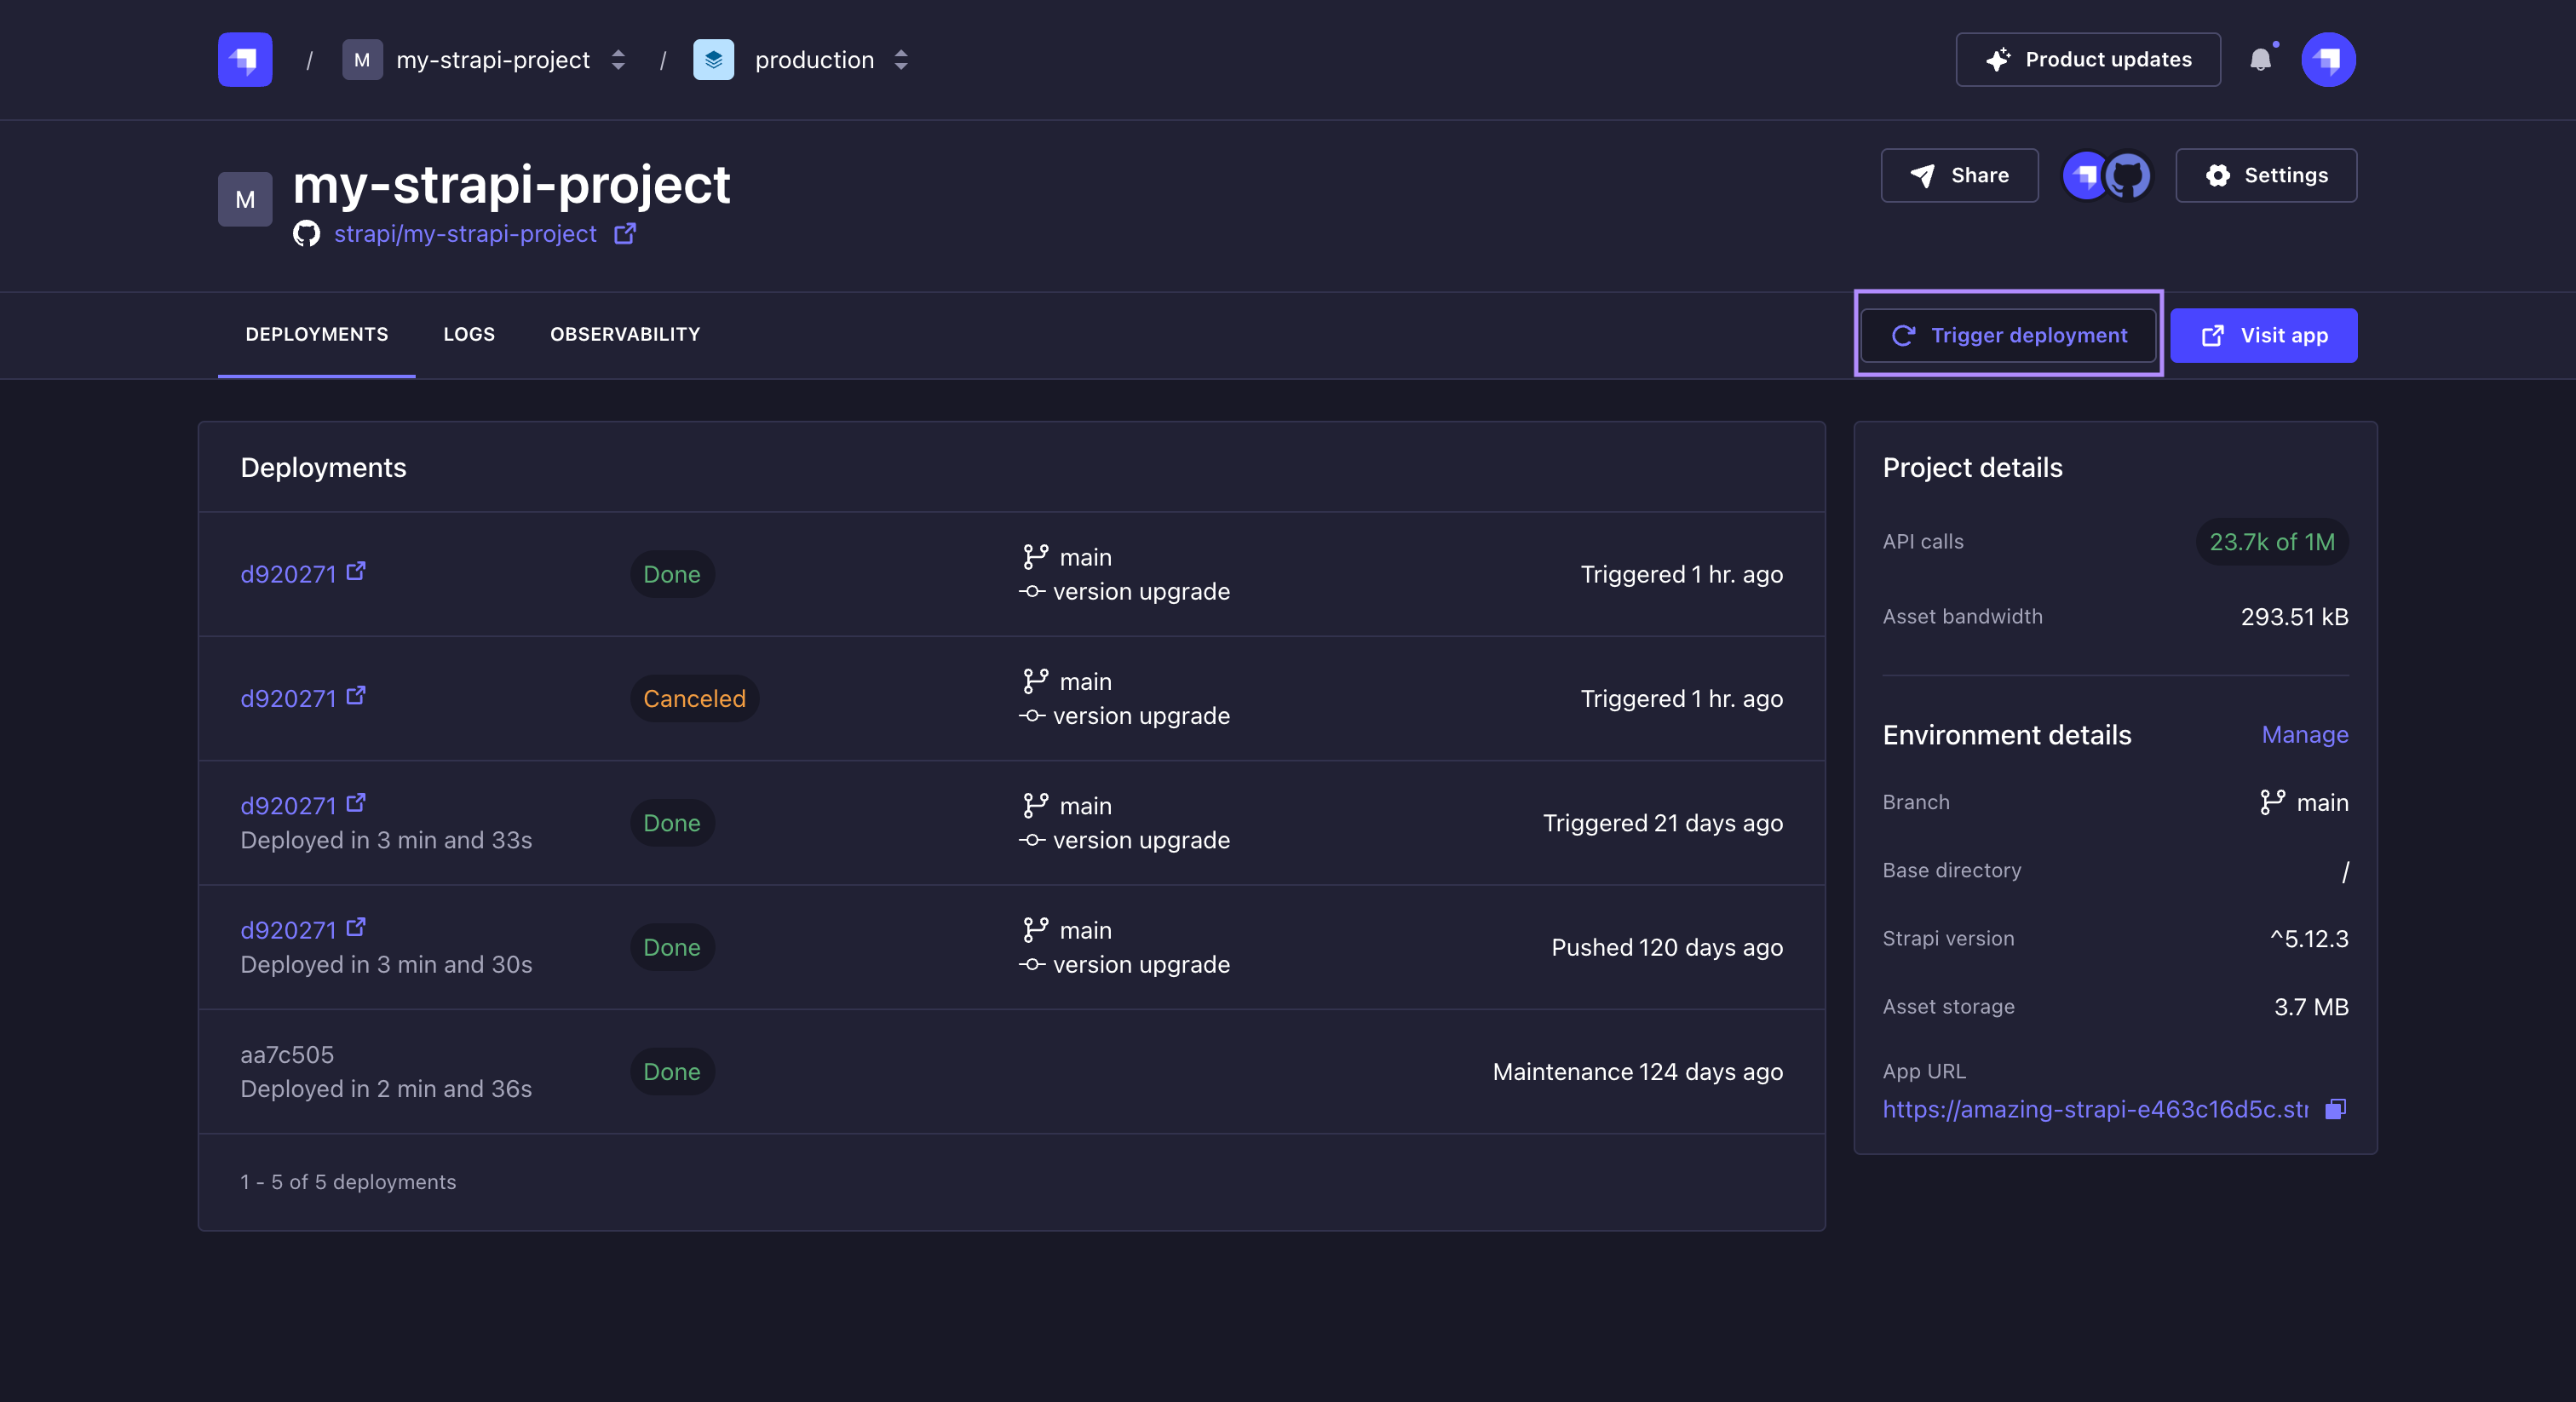Click the Share button
This screenshot has height=1402, width=2576.
pos(1959,176)
